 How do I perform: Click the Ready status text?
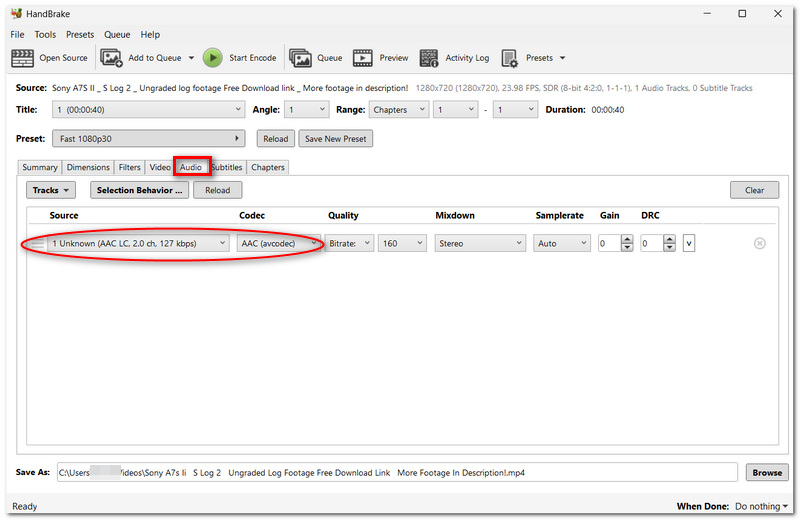tap(24, 506)
